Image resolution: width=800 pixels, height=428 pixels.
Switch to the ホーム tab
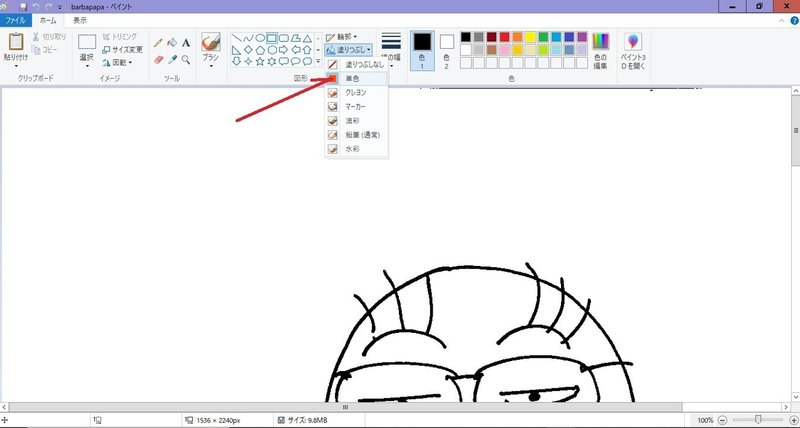point(48,20)
